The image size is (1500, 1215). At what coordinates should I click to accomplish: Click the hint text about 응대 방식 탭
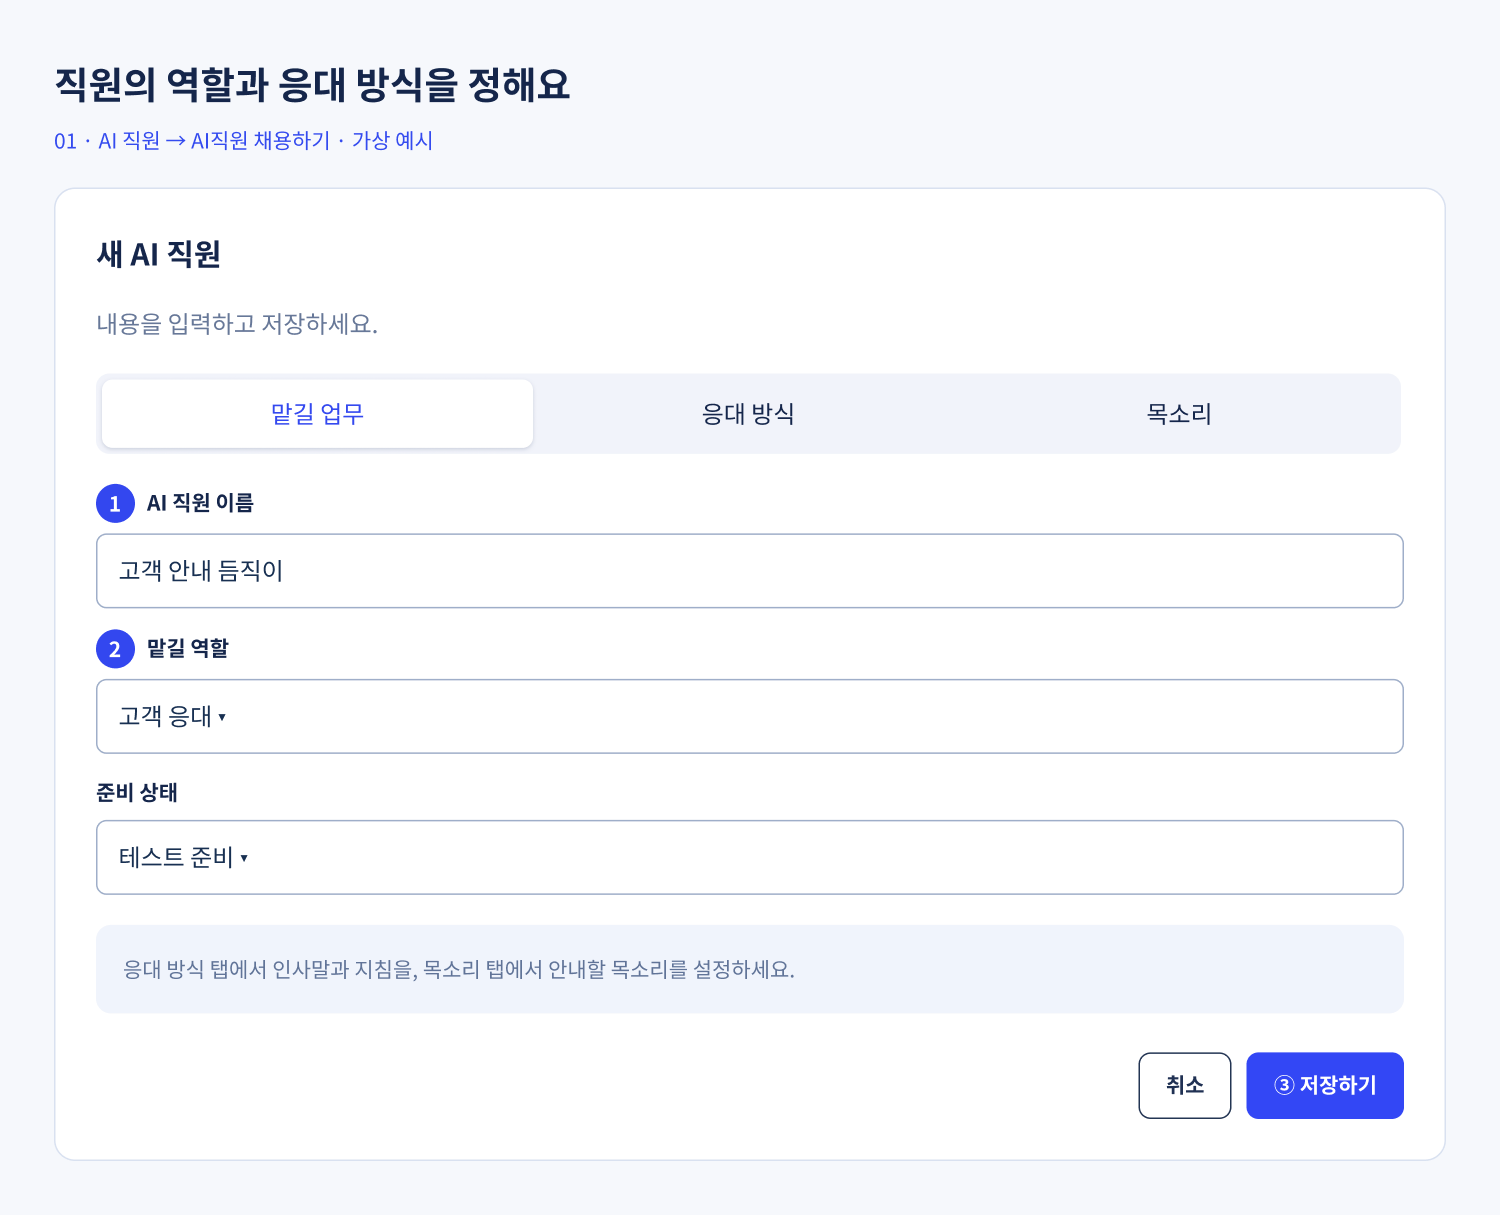(x=459, y=970)
